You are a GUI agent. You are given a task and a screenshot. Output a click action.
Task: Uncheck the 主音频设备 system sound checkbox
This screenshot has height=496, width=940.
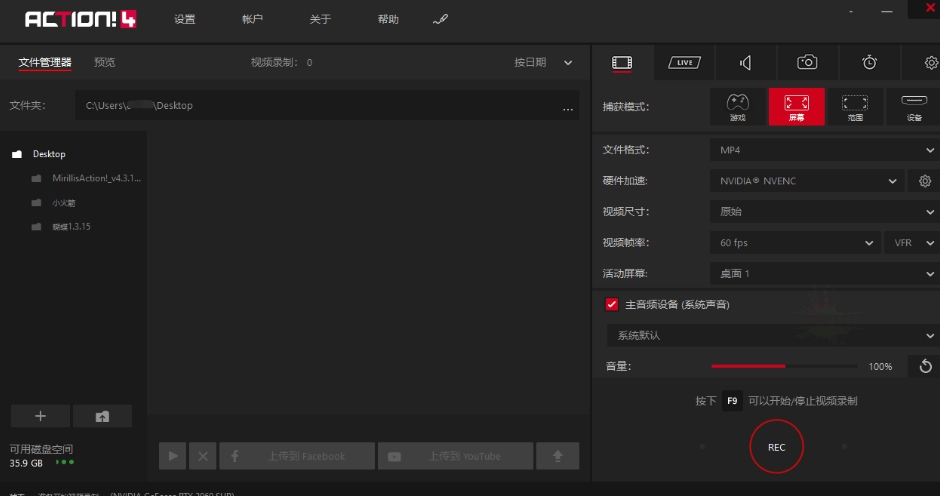[612, 304]
